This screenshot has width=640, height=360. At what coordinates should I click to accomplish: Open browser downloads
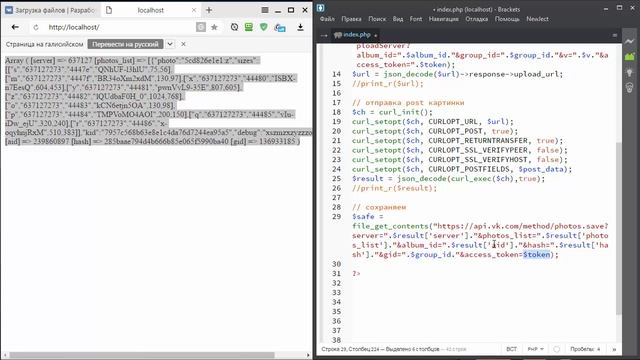[300, 27]
